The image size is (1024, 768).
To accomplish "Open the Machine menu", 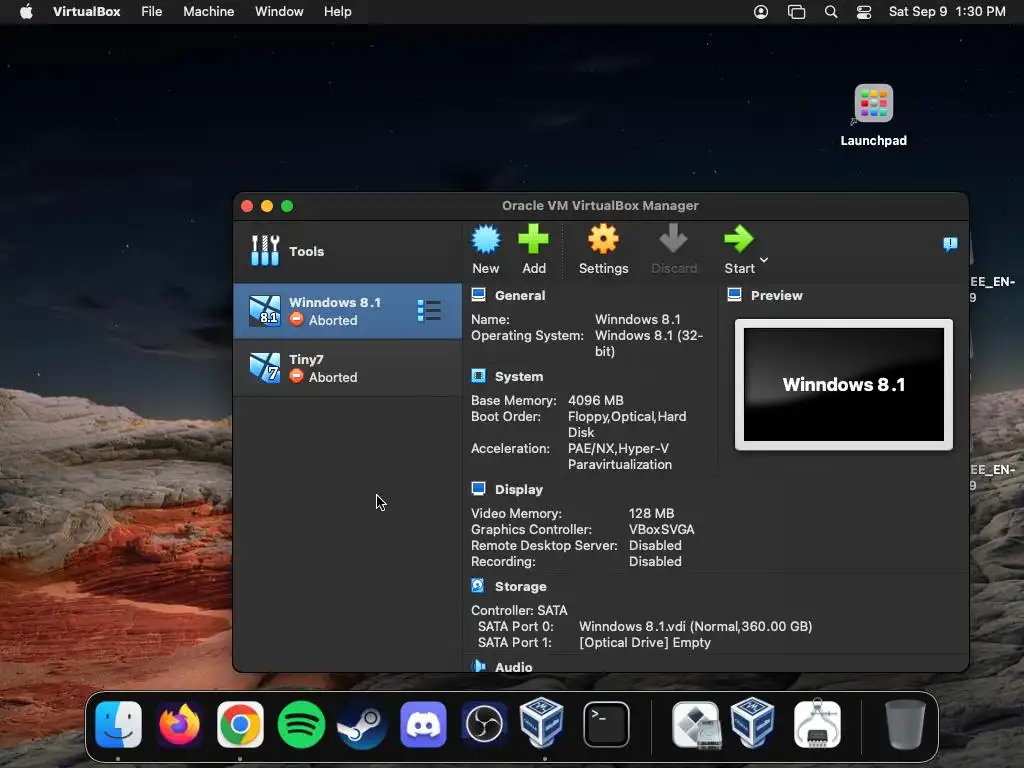I will coord(208,12).
